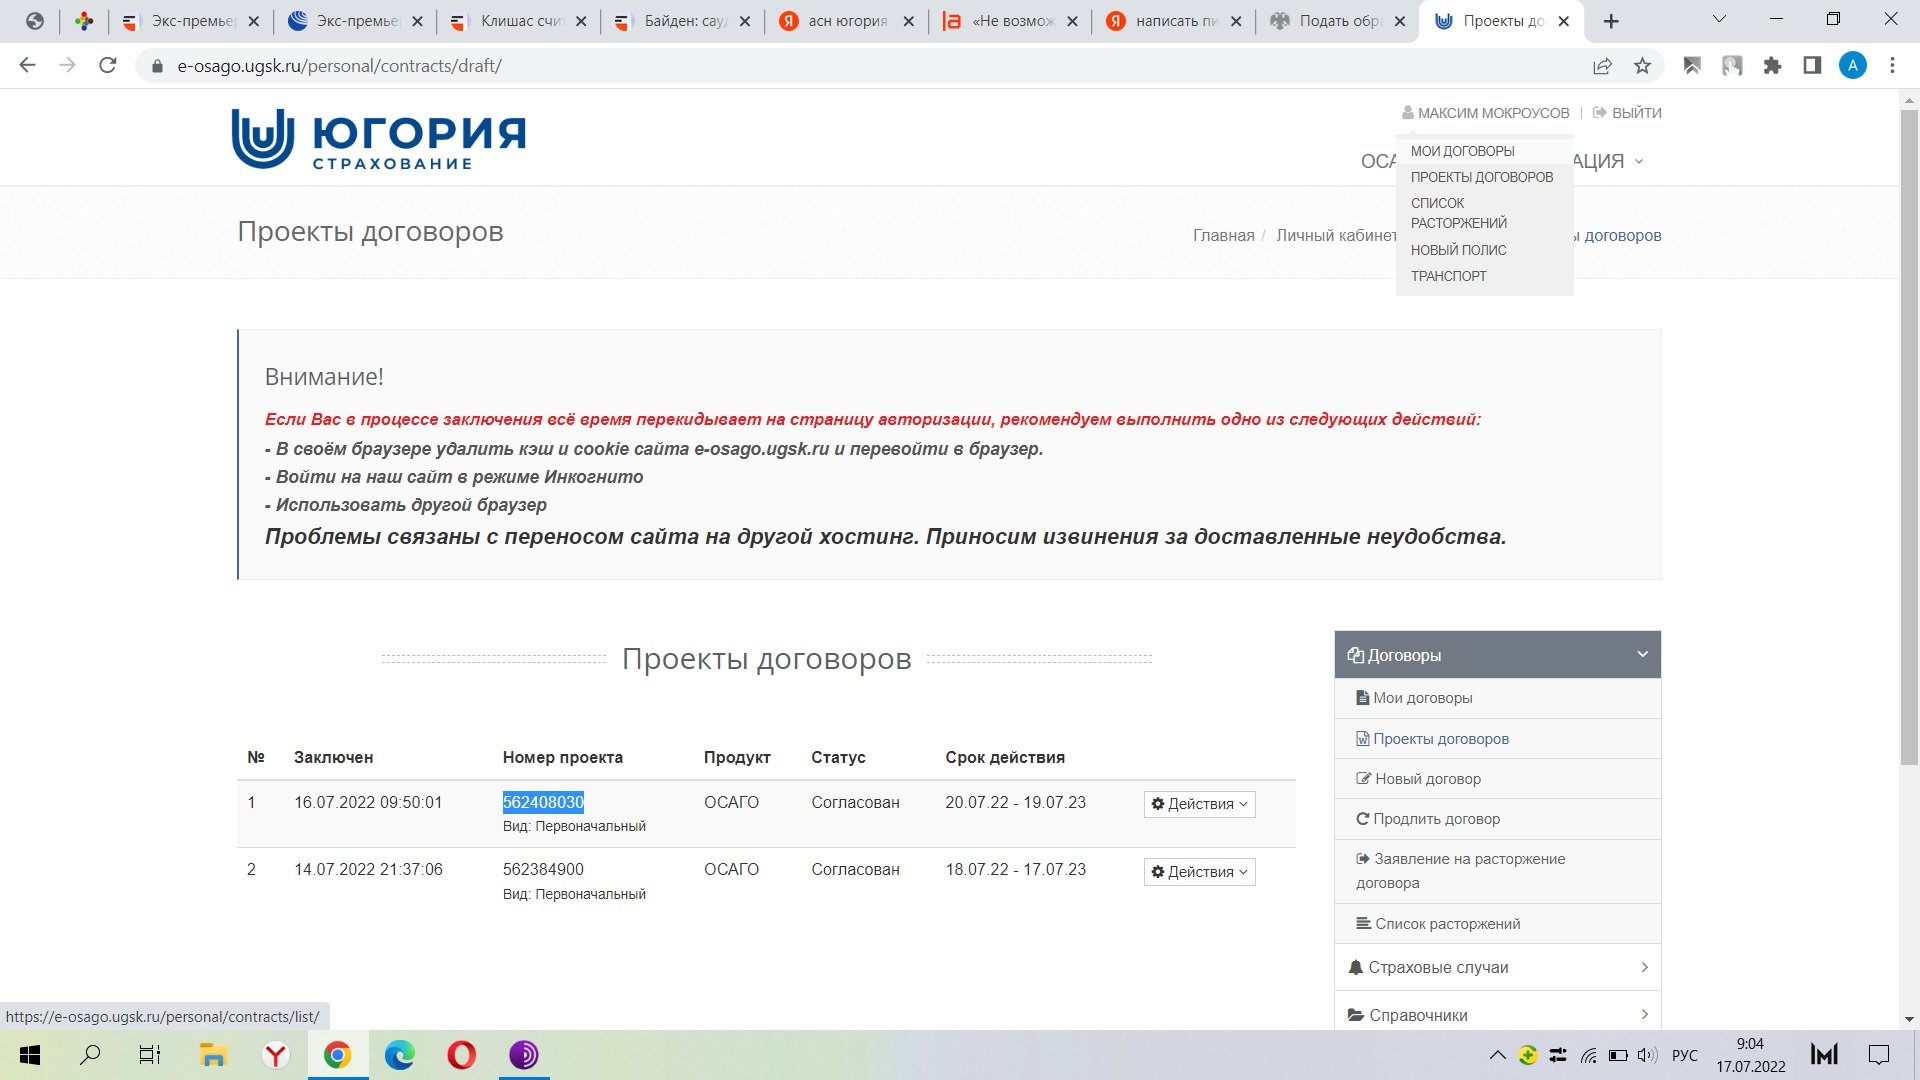This screenshot has width=1920, height=1080.
Task: Expand the Страховые случаи section
Action: click(x=1497, y=967)
